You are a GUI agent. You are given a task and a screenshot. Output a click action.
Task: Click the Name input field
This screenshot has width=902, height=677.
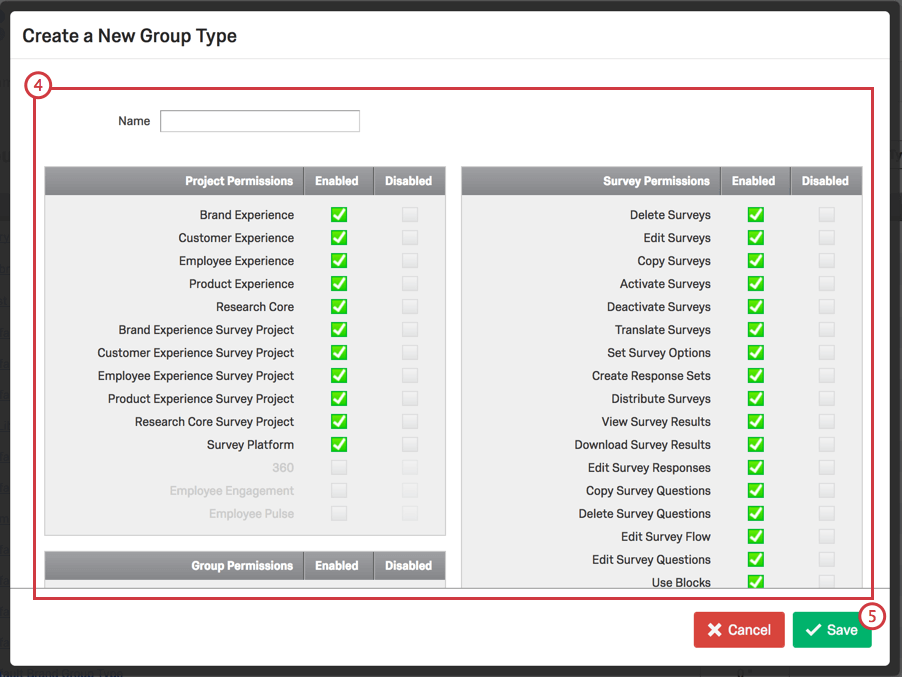259,120
